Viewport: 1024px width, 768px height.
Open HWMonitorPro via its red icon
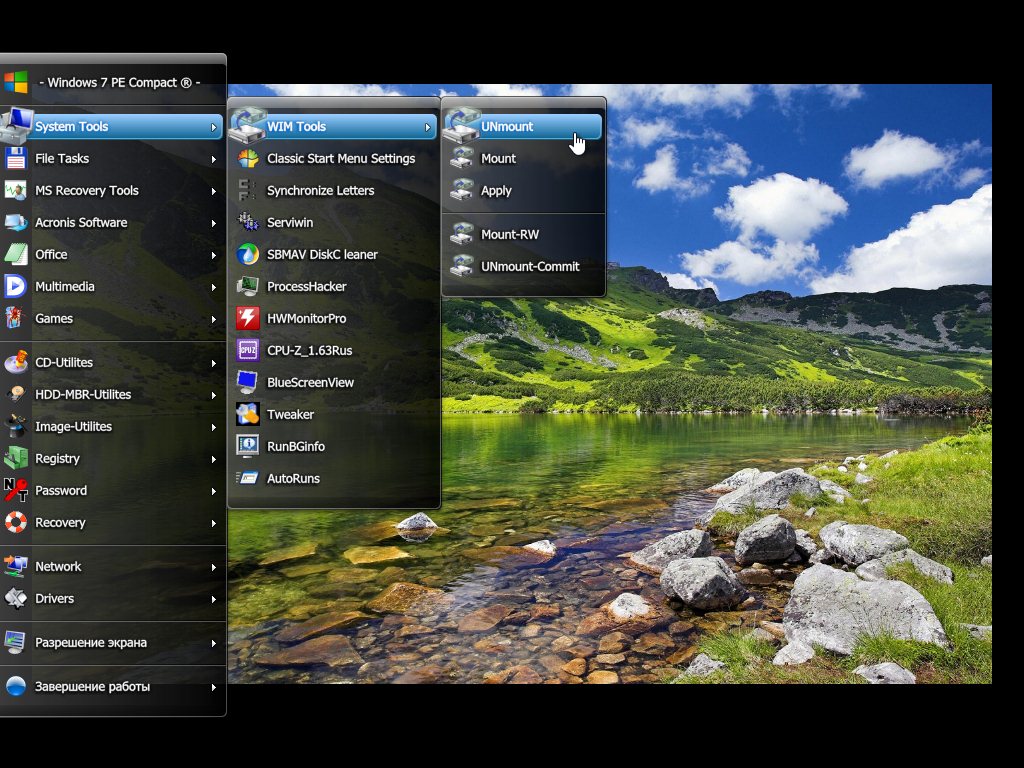point(247,319)
